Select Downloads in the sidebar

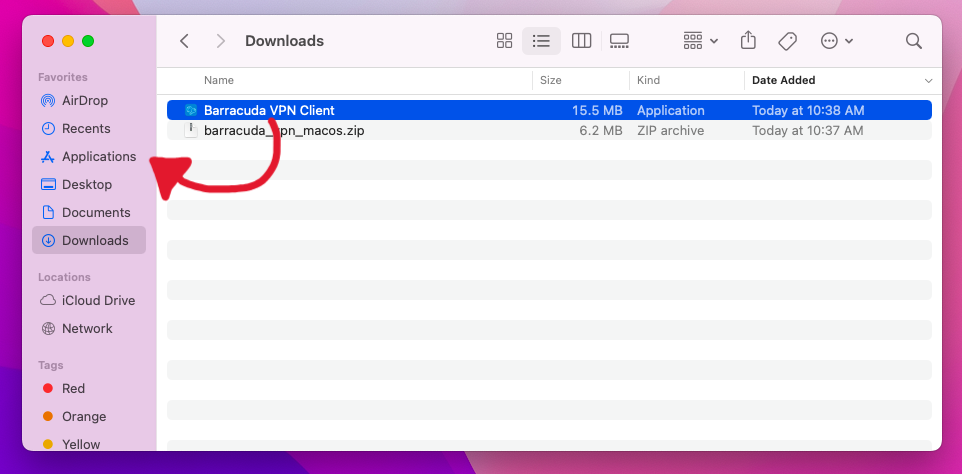coord(89,240)
